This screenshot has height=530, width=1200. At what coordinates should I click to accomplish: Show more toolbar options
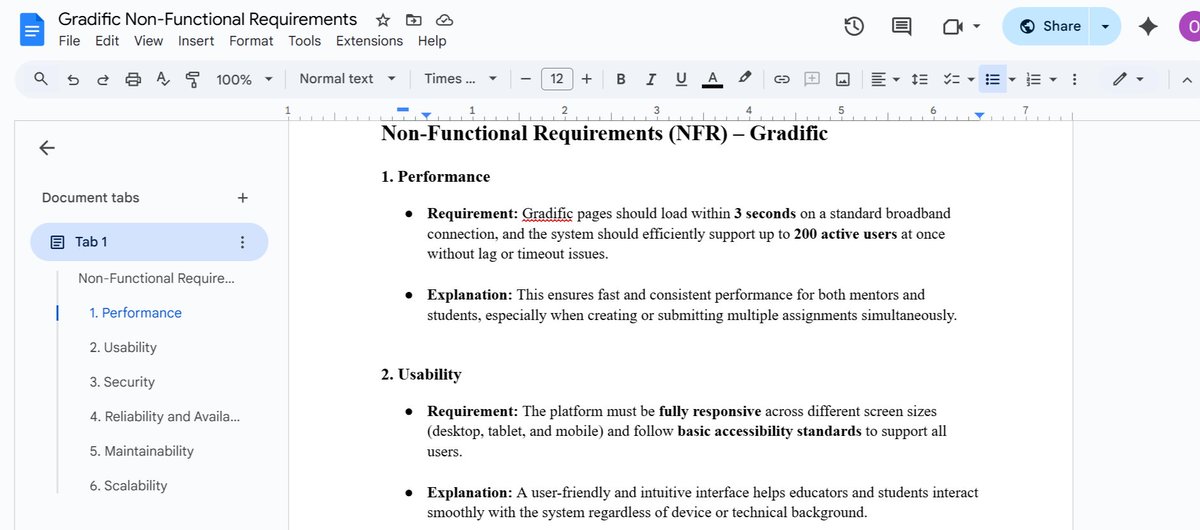1075,79
